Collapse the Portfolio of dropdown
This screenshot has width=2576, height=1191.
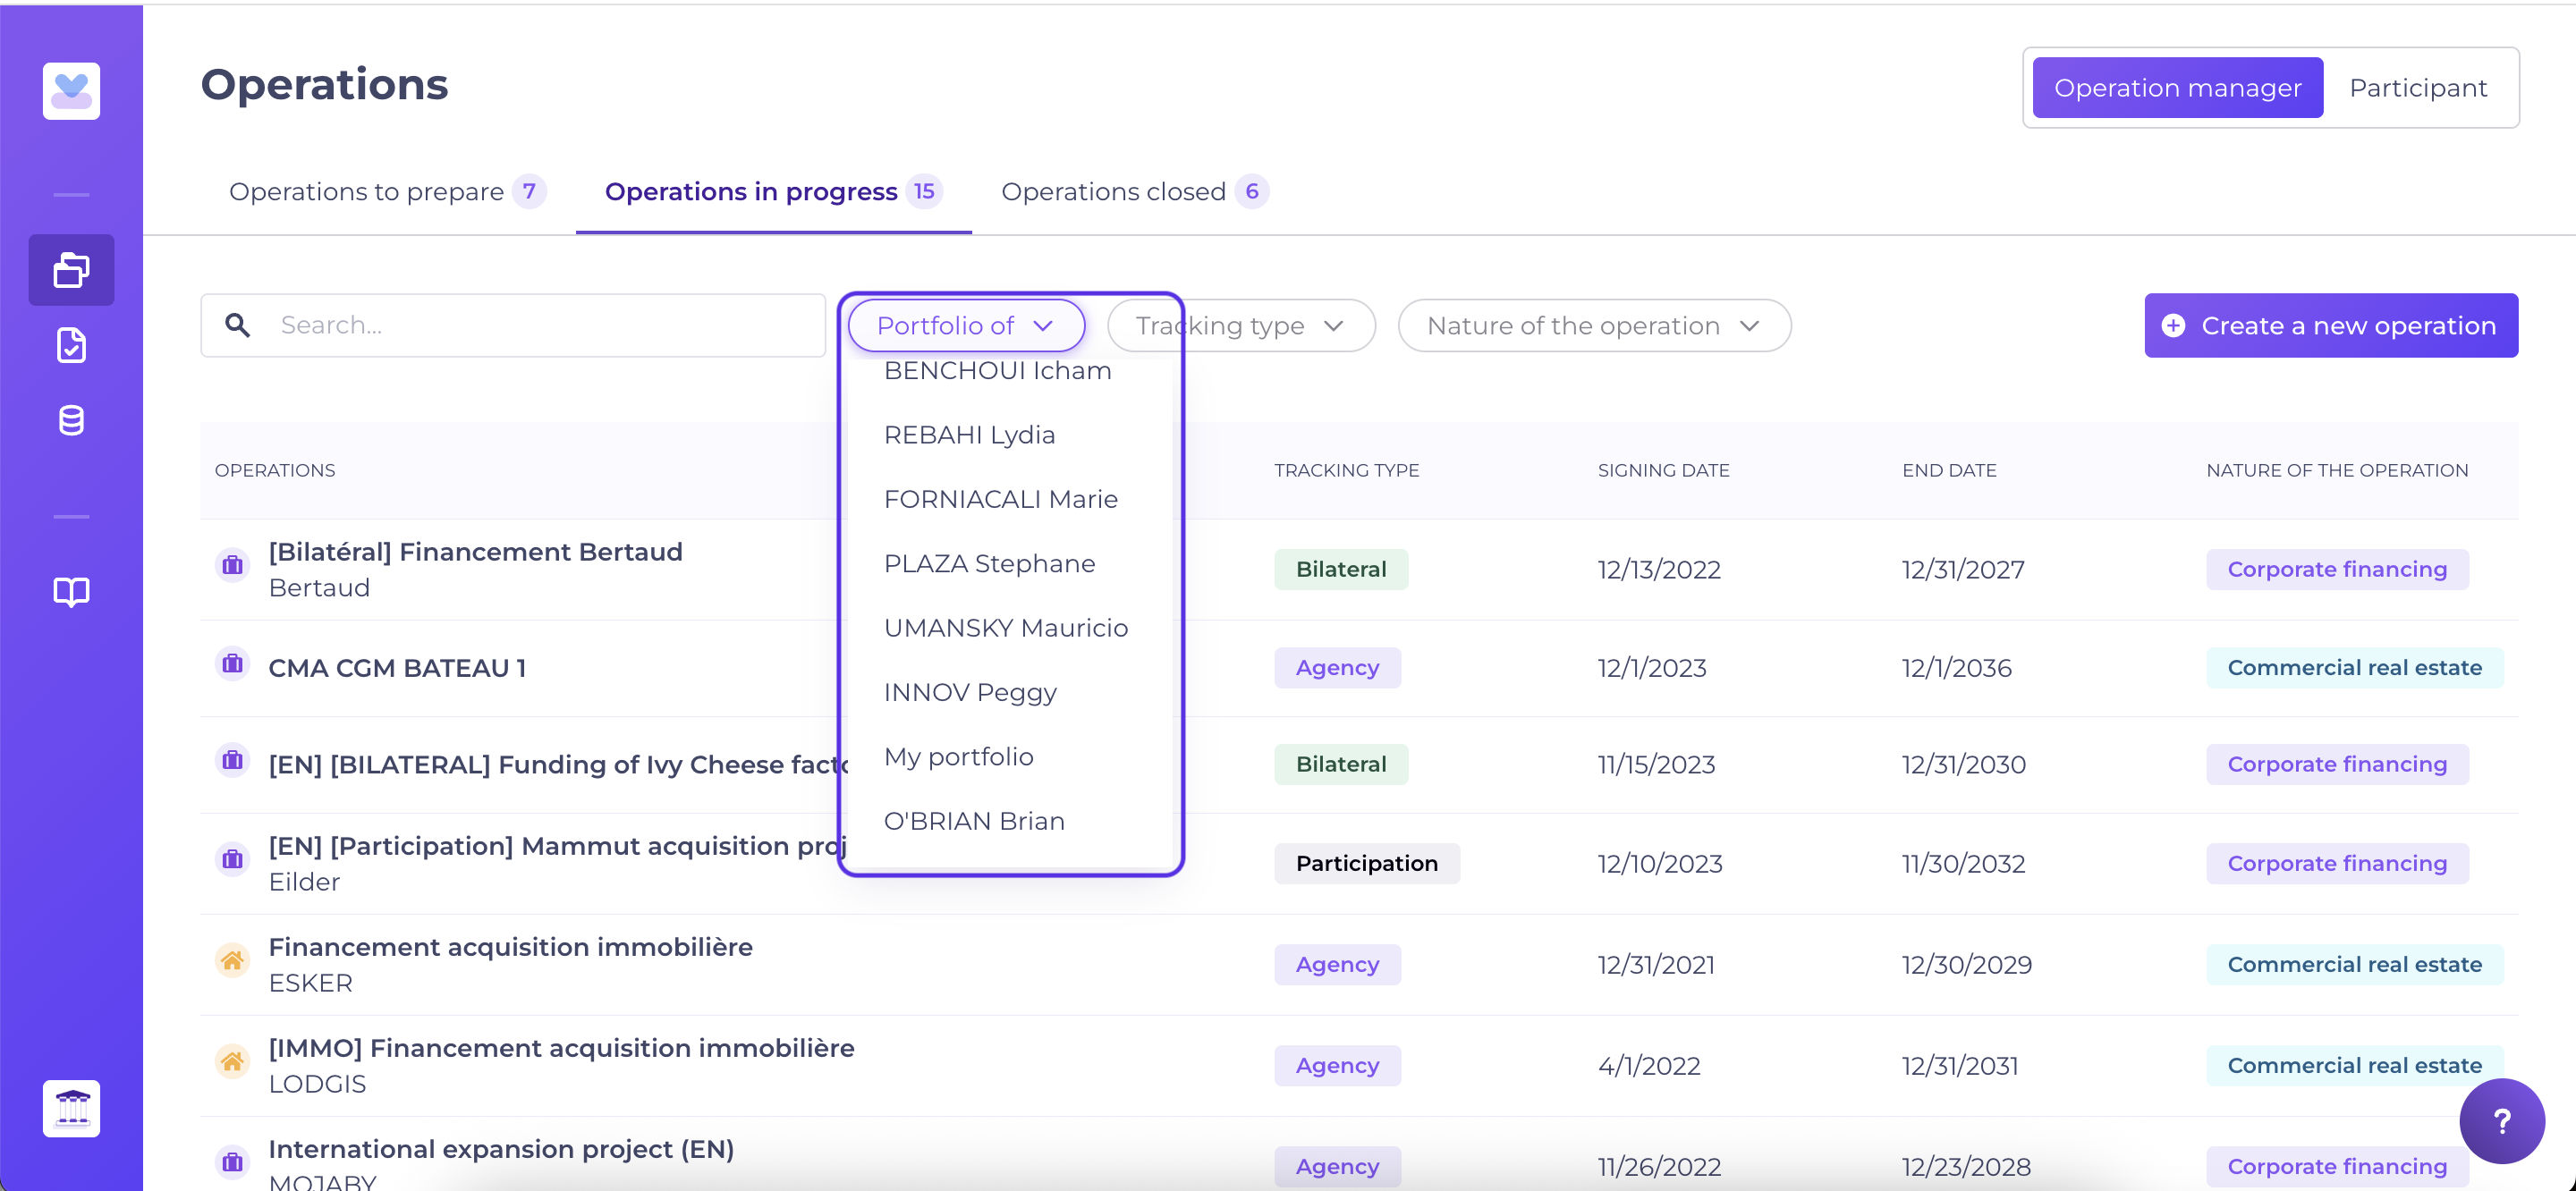(966, 325)
